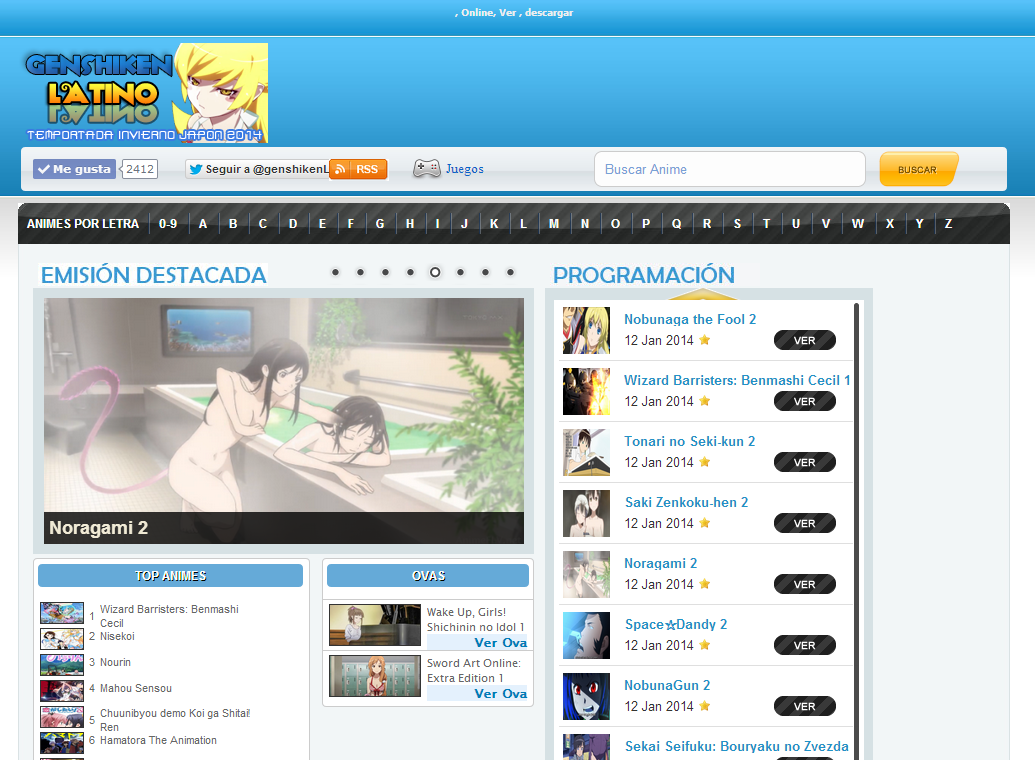Click VER for Tonari no Seki-kun 2

(805, 462)
